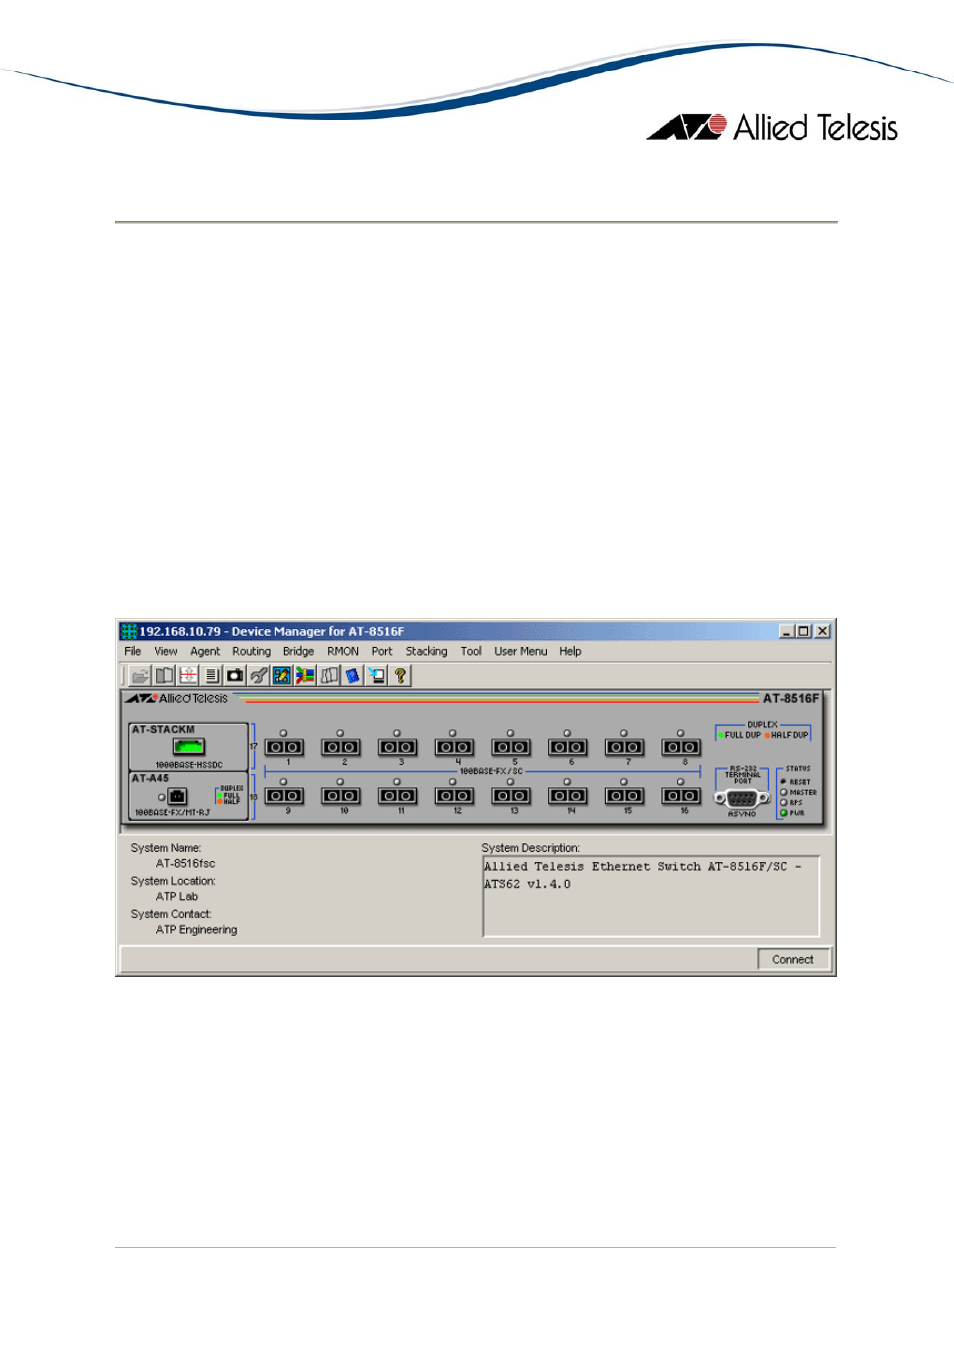Select fiber port 12 on the switch
The width and height of the screenshot is (954, 1350).
click(x=454, y=796)
